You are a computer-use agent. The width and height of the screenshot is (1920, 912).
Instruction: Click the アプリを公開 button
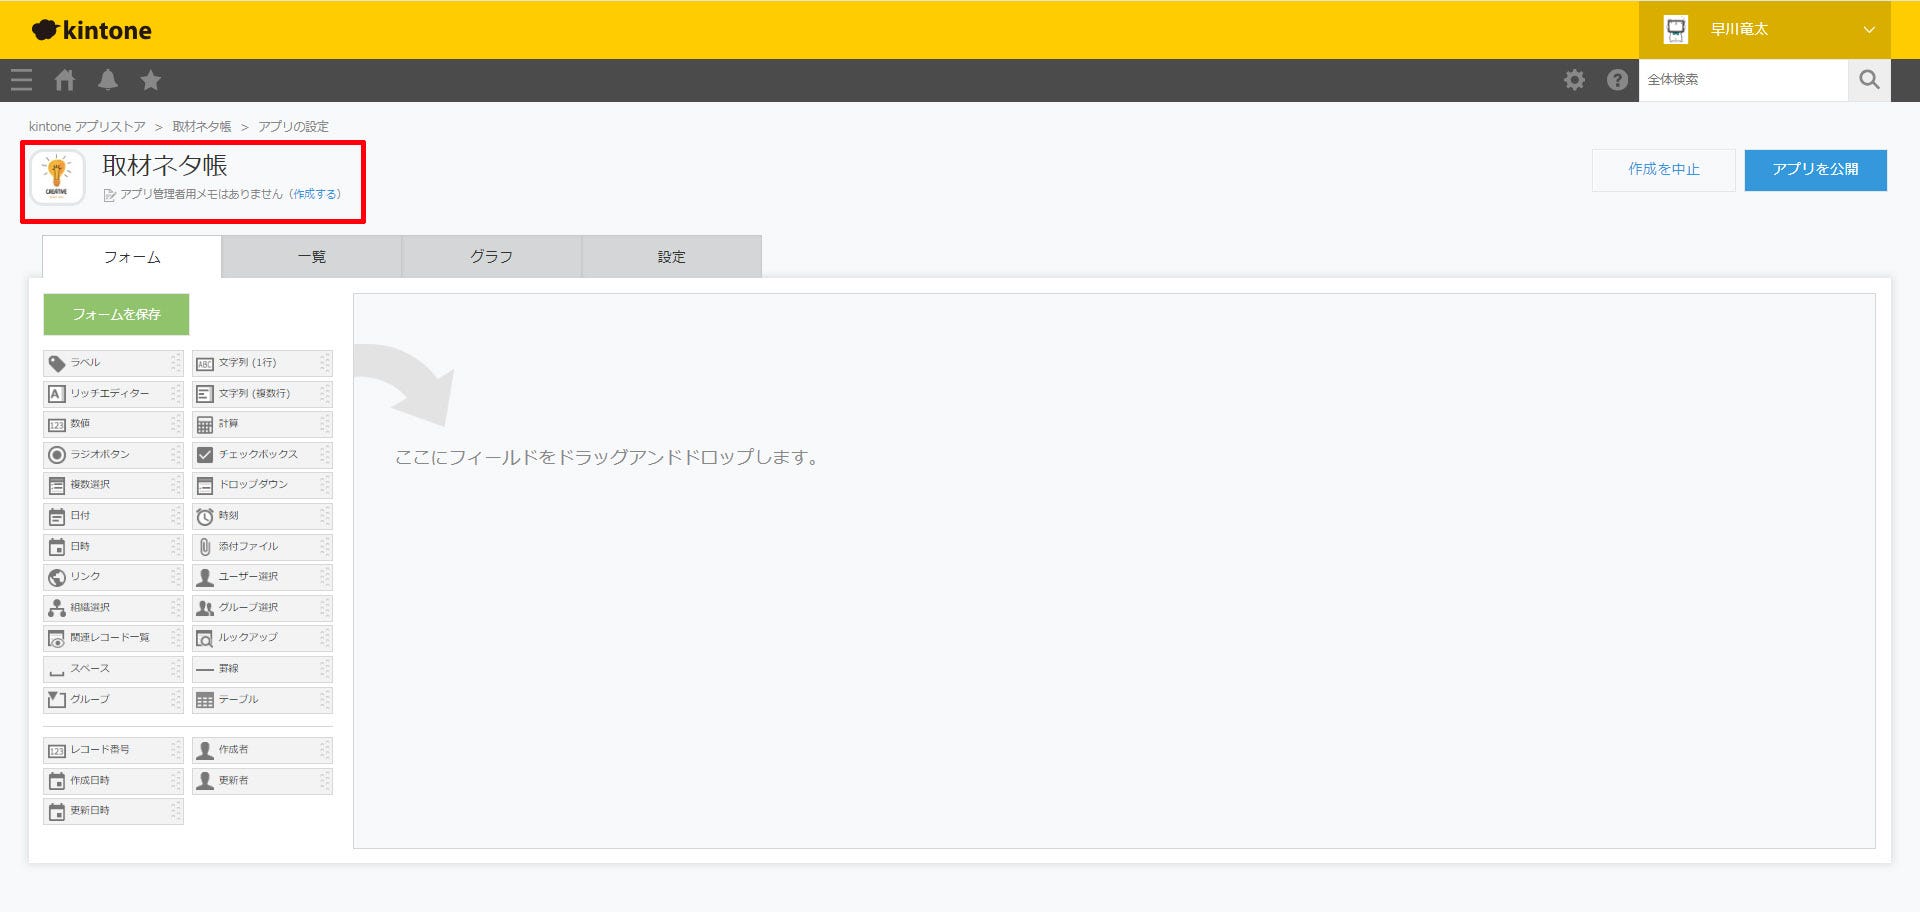[x=1816, y=170]
